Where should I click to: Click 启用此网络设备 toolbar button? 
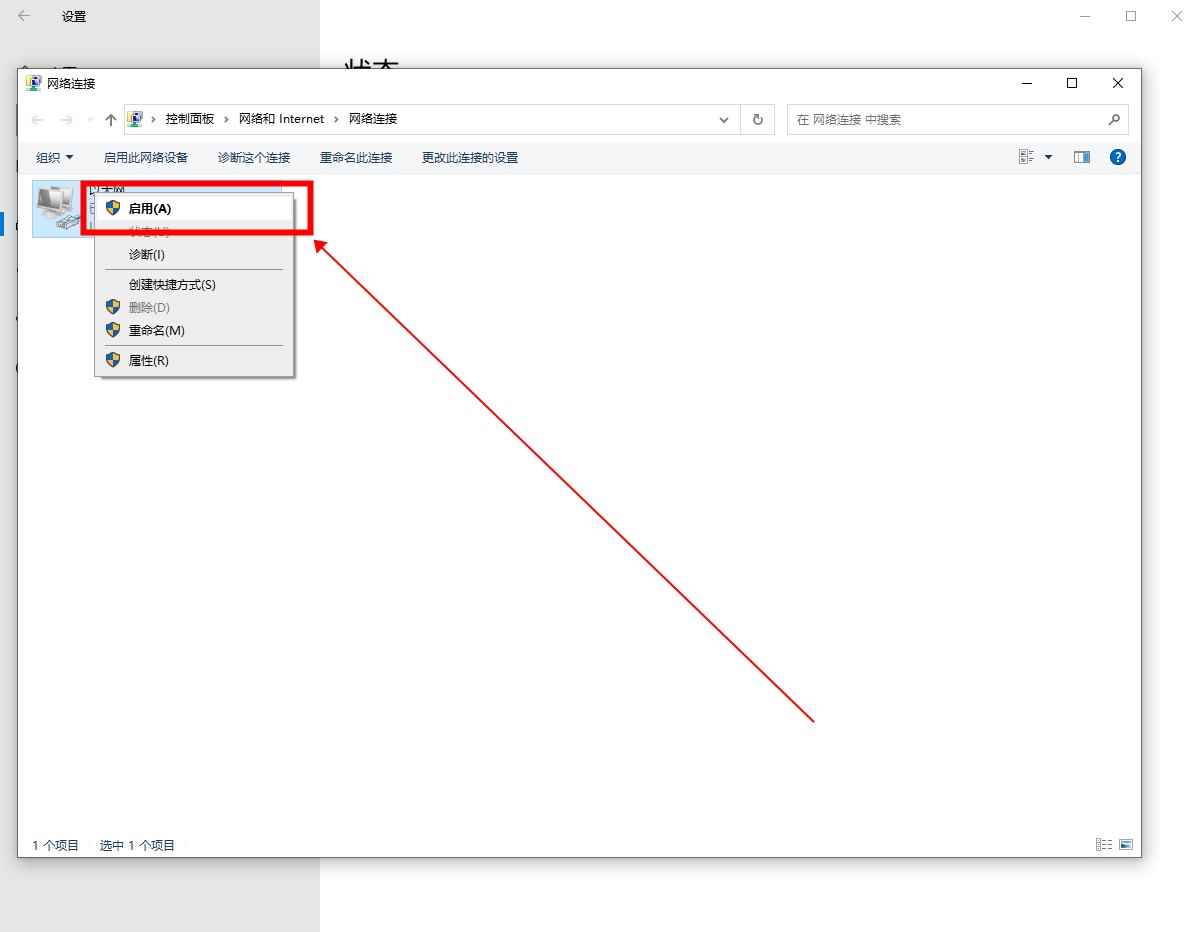(x=145, y=157)
